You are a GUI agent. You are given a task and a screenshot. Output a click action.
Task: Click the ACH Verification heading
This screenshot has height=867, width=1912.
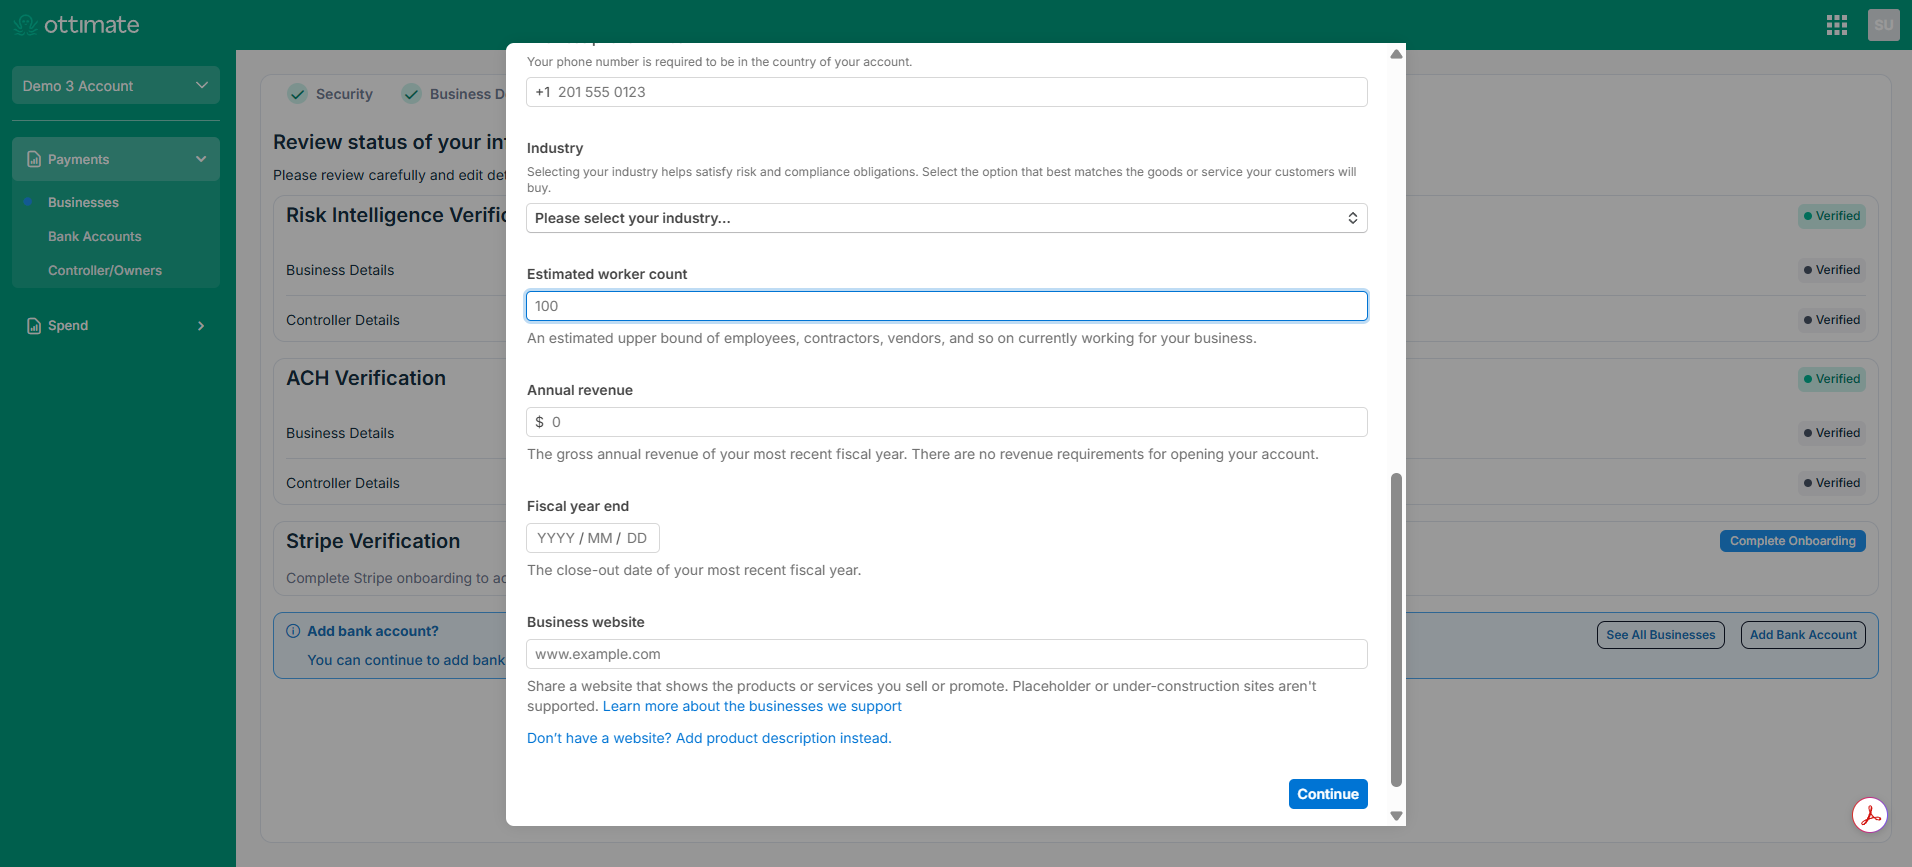click(366, 378)
